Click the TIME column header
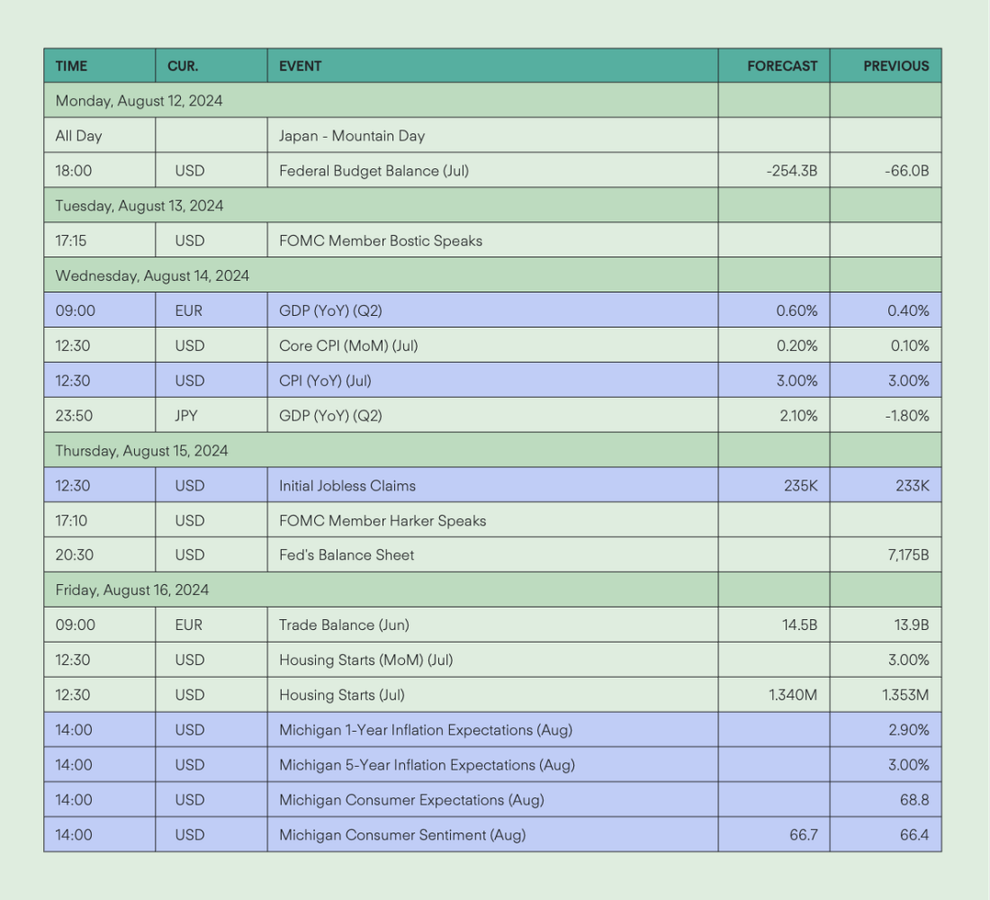 coord(71,66)
